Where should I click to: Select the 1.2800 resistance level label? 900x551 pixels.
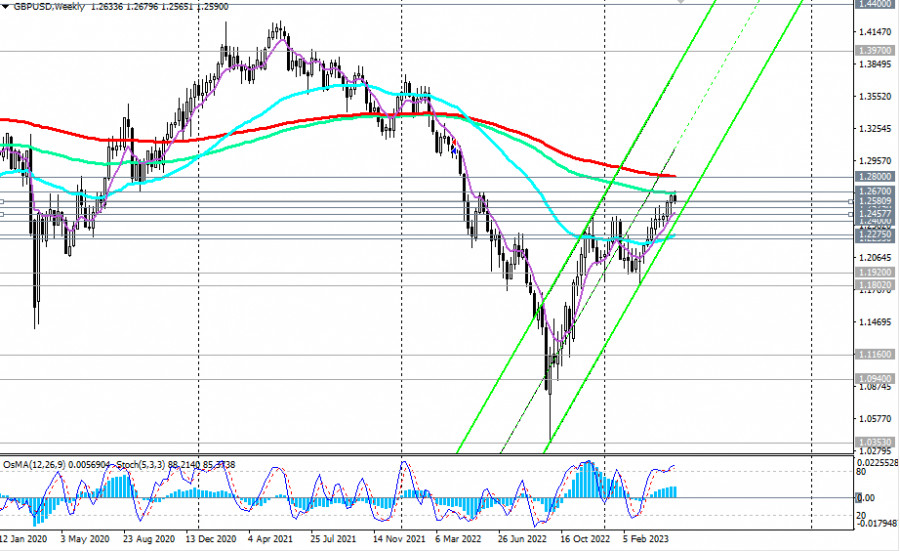click(x=875, y=177)
